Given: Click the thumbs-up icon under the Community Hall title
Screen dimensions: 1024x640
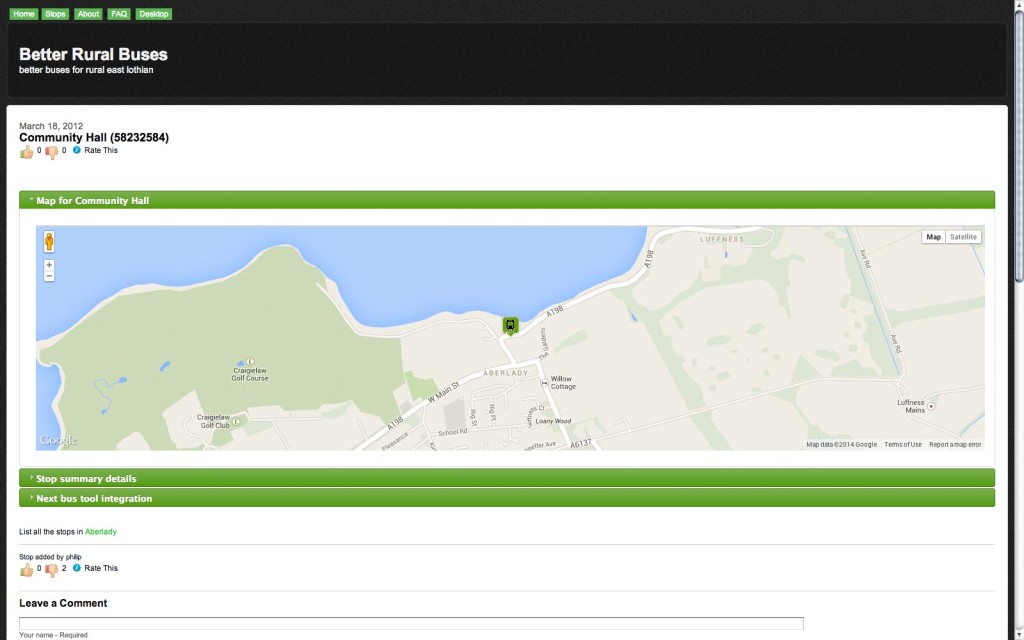Looking at the screenshot, I should (26, 152).
